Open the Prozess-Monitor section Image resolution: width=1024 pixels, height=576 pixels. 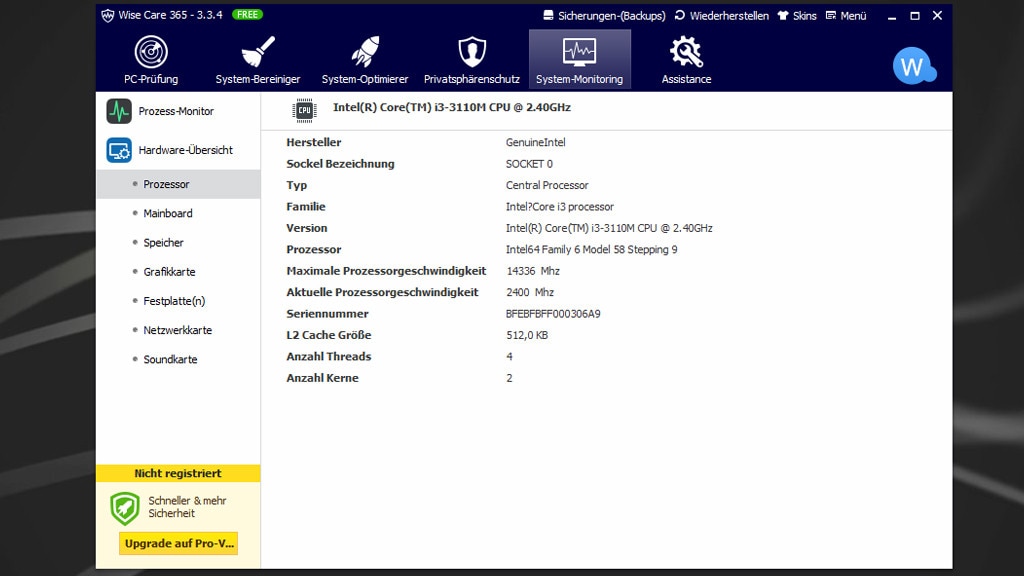pyautogui.click(x=178, y=111)
